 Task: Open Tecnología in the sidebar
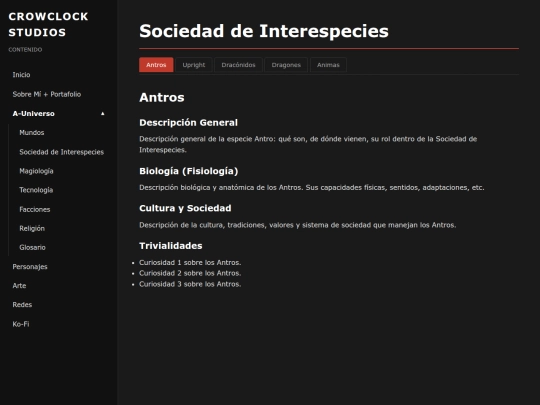pos(36,190)
